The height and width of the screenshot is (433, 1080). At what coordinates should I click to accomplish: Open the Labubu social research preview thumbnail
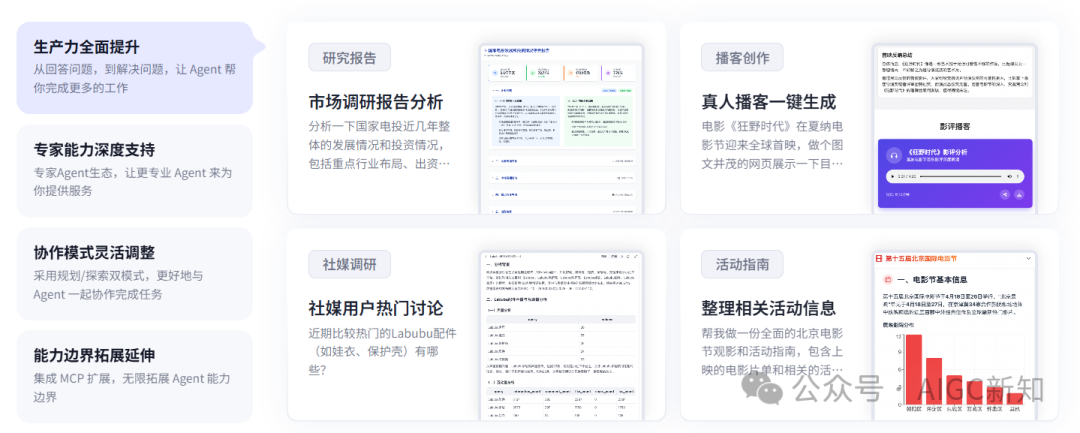[x=561, y=335]
